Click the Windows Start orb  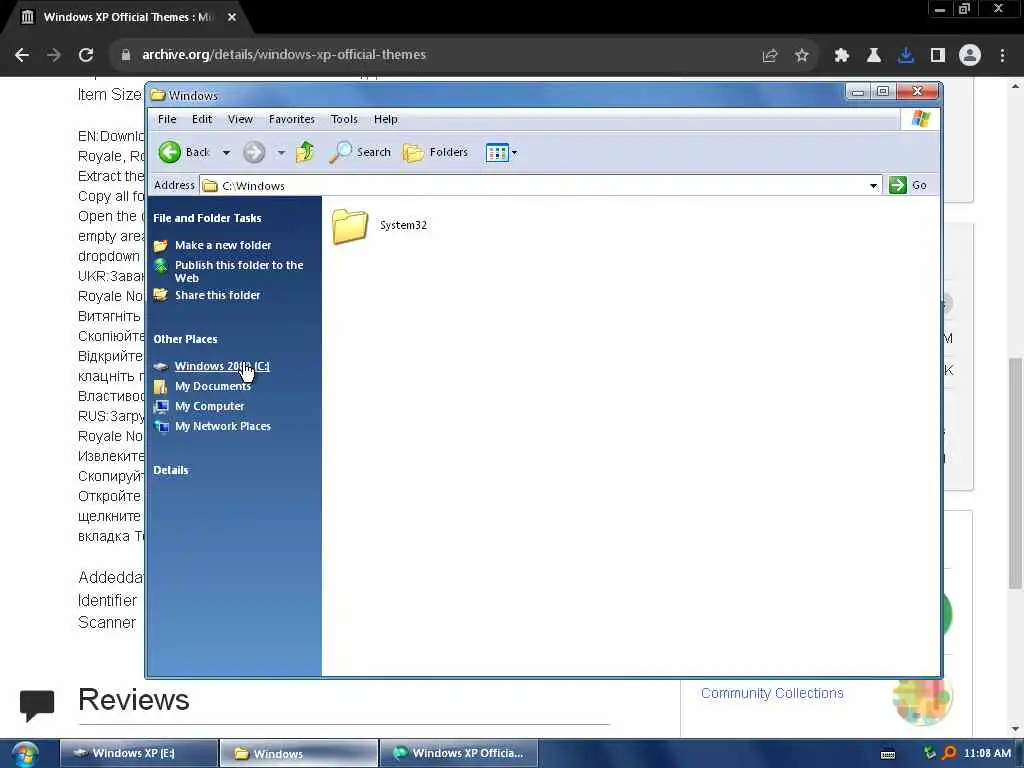pyautogui.click(x=25, y=754)
